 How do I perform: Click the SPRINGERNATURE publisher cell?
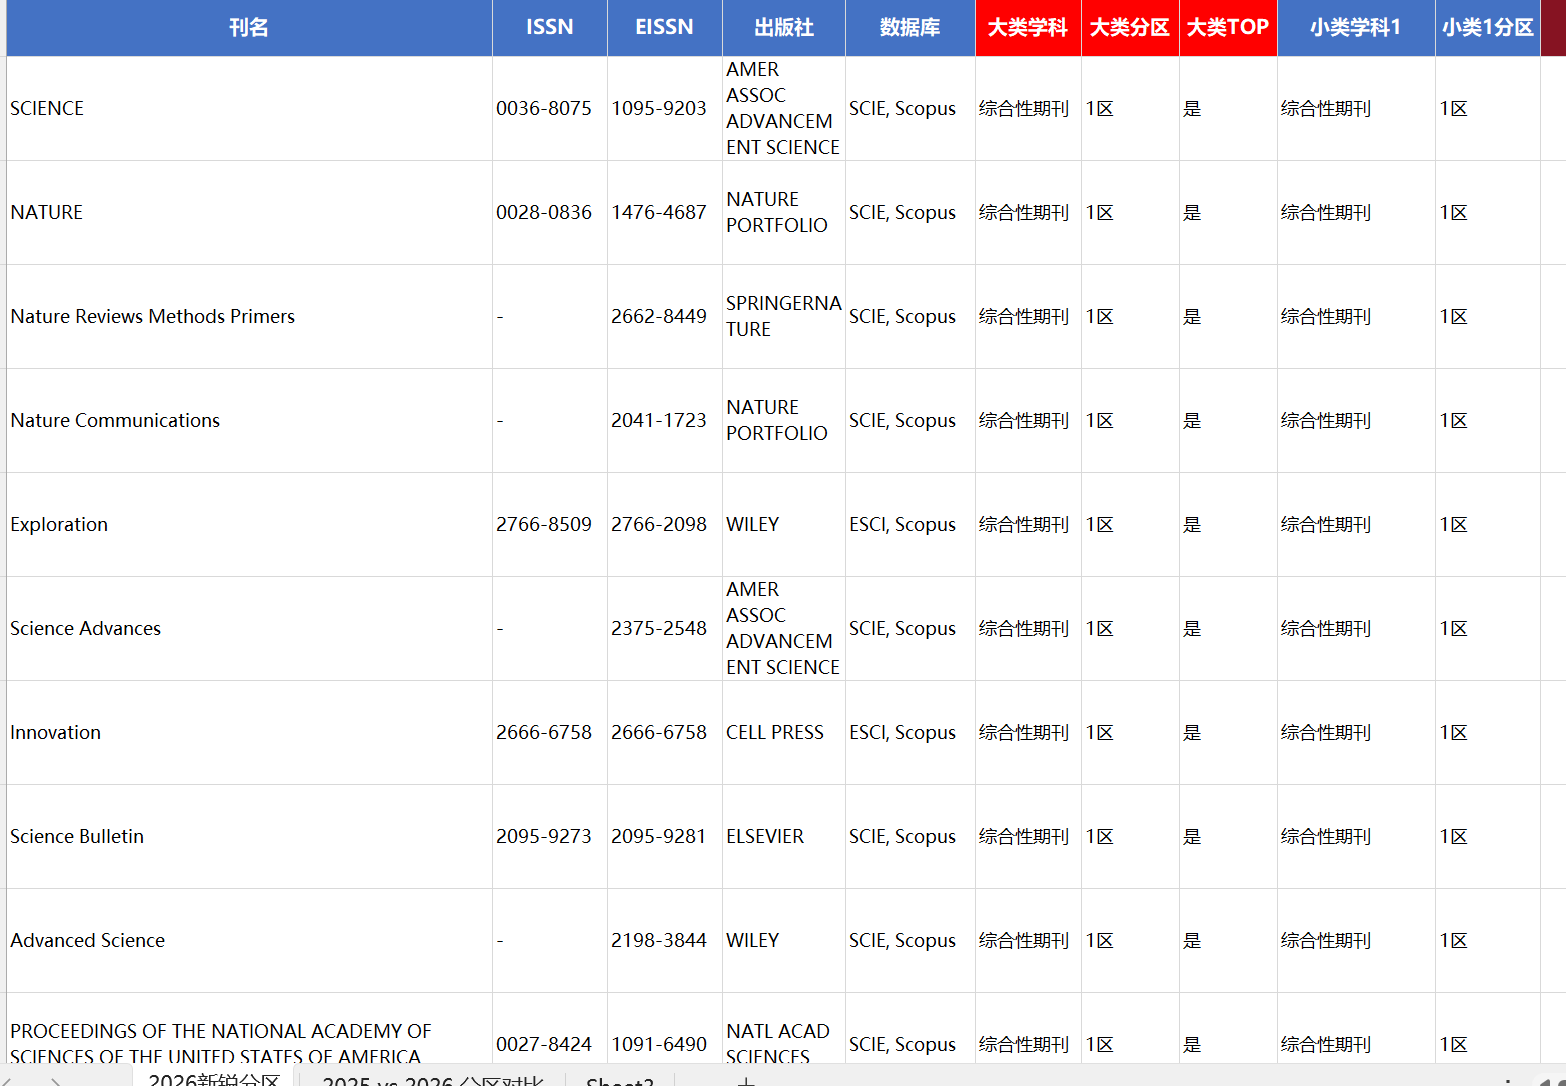pyautogui.click(x=784, y=316)
